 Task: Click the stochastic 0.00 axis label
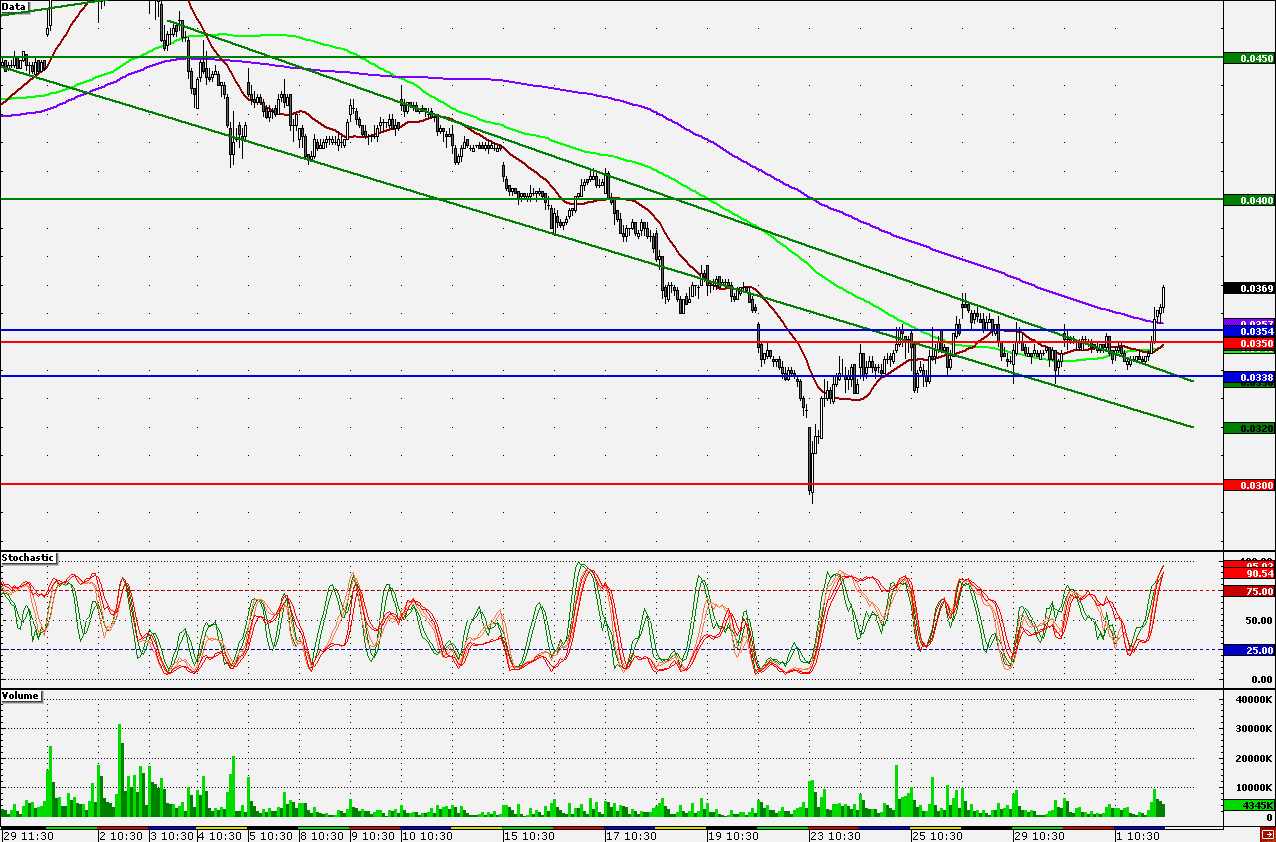pyautogui.click(x=1260, y=680)
